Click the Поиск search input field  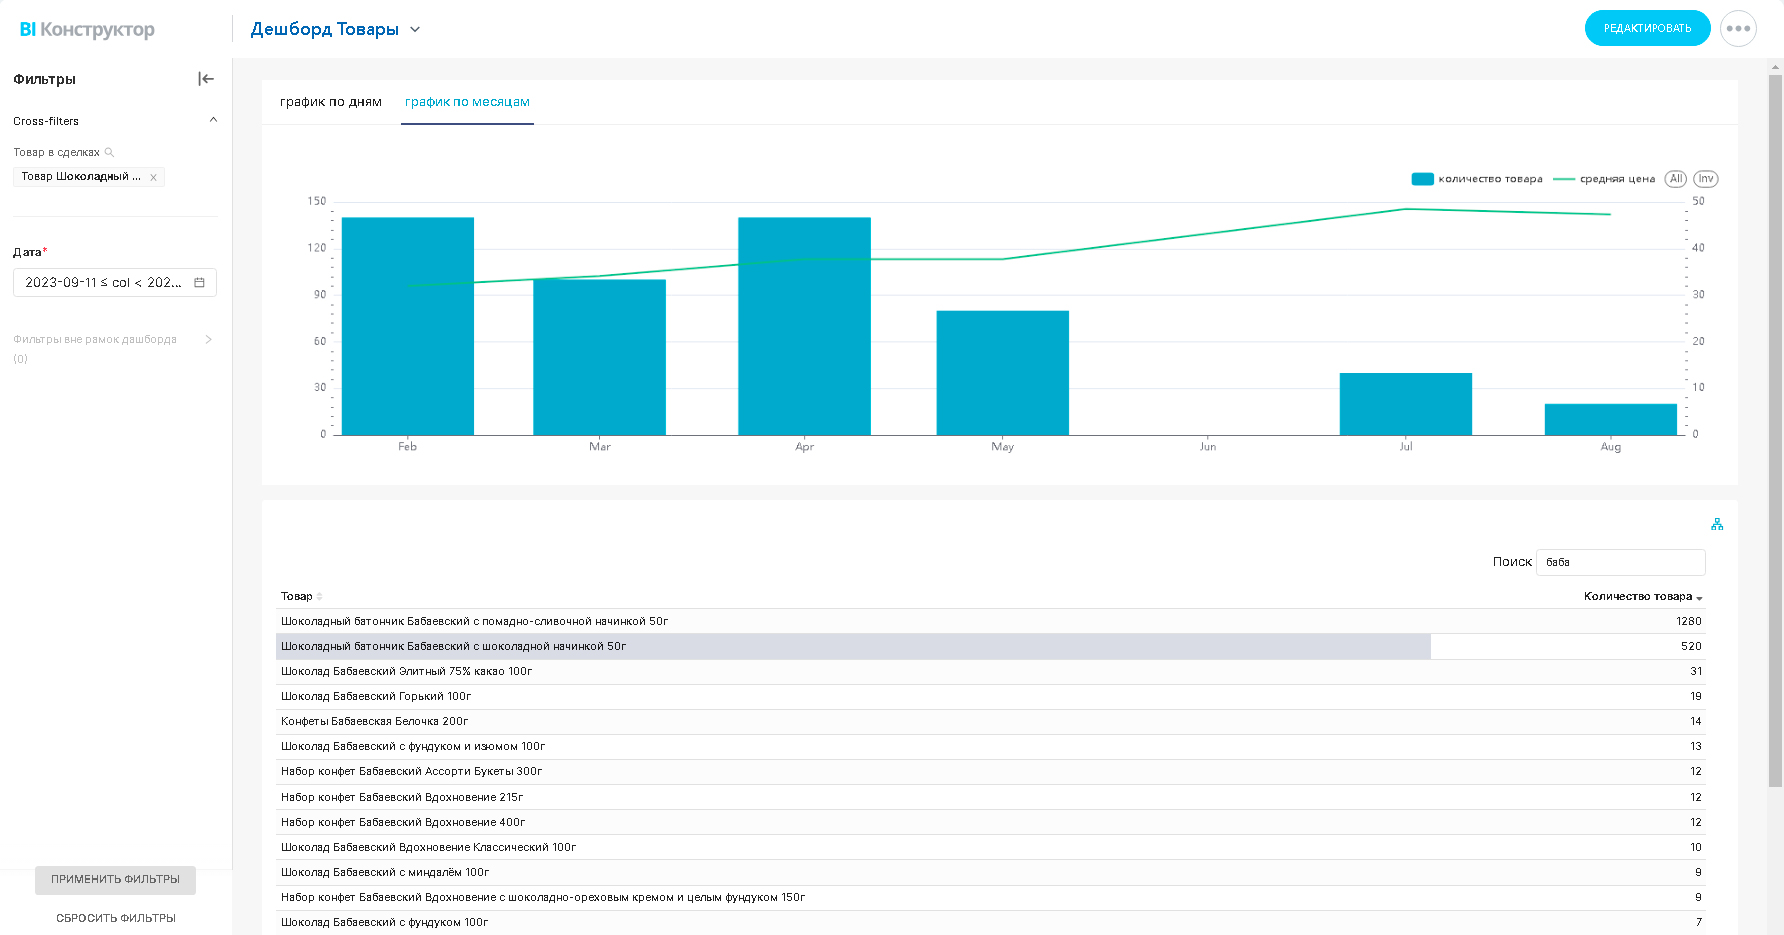pos(1620,562)
